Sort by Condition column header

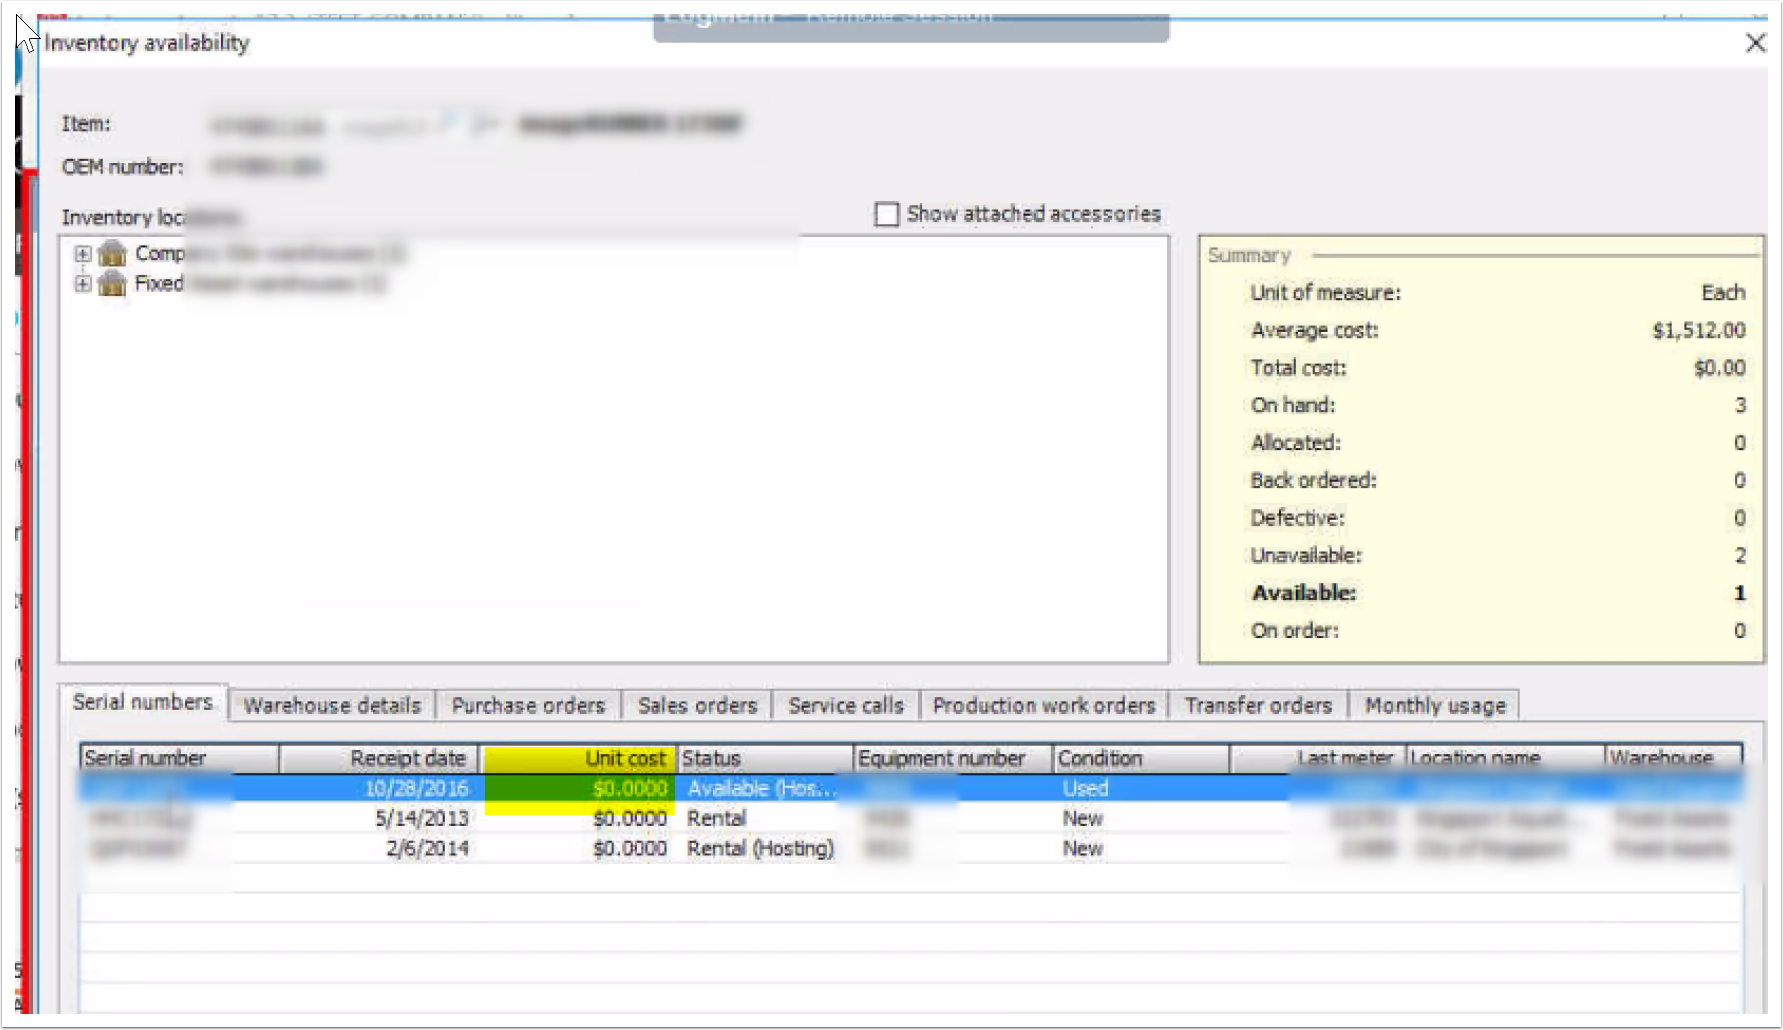[x=1141, y=759]
